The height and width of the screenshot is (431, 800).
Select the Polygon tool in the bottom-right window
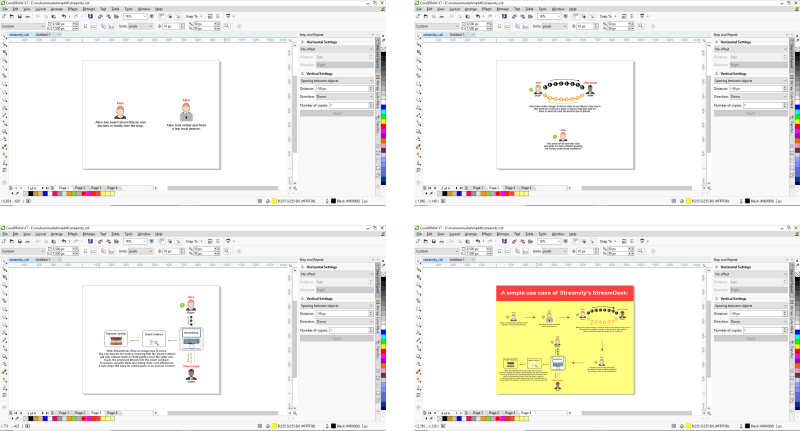[x=419, y=324]
